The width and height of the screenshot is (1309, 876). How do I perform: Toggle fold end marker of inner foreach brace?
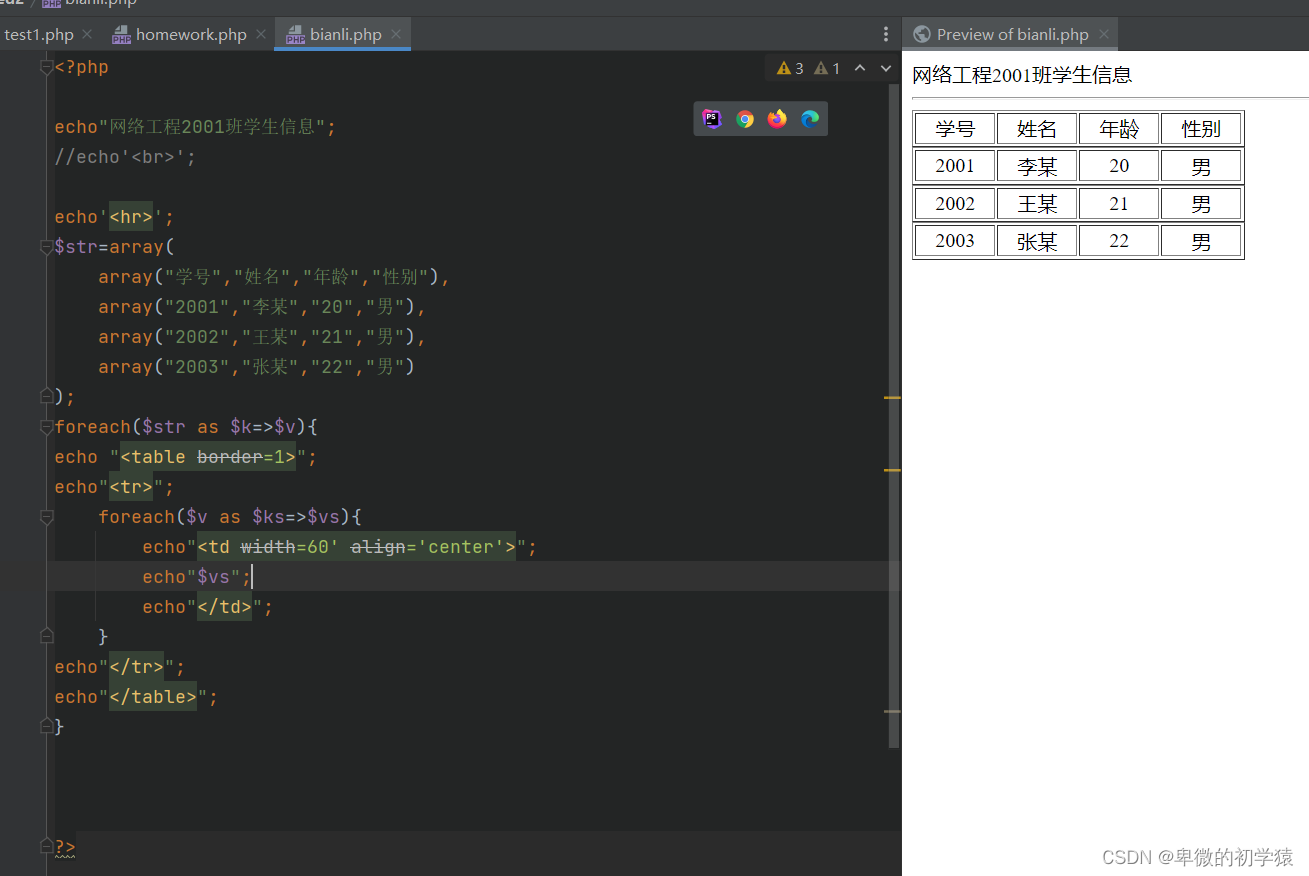(46, 636)
